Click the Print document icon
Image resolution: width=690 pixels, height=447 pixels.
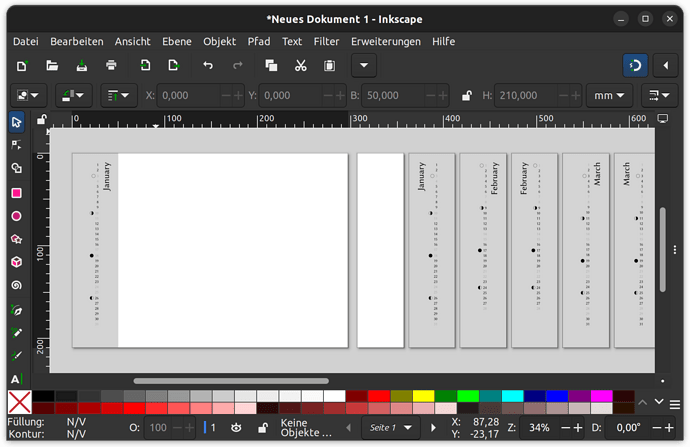tap(111, 66)
